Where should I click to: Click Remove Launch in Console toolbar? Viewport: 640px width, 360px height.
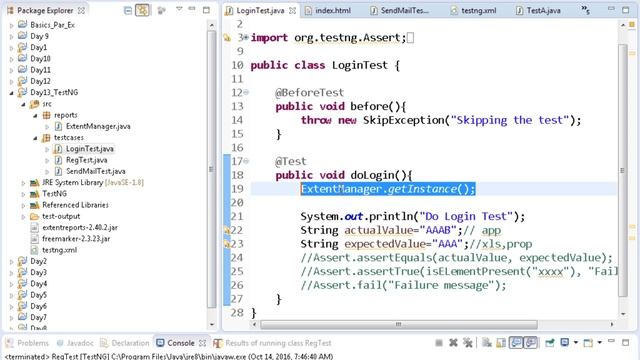pos(453,343)
